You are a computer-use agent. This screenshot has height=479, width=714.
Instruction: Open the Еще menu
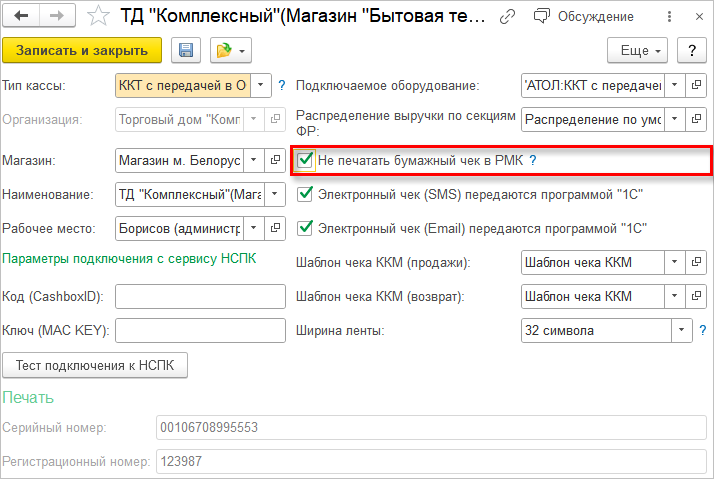639,50
